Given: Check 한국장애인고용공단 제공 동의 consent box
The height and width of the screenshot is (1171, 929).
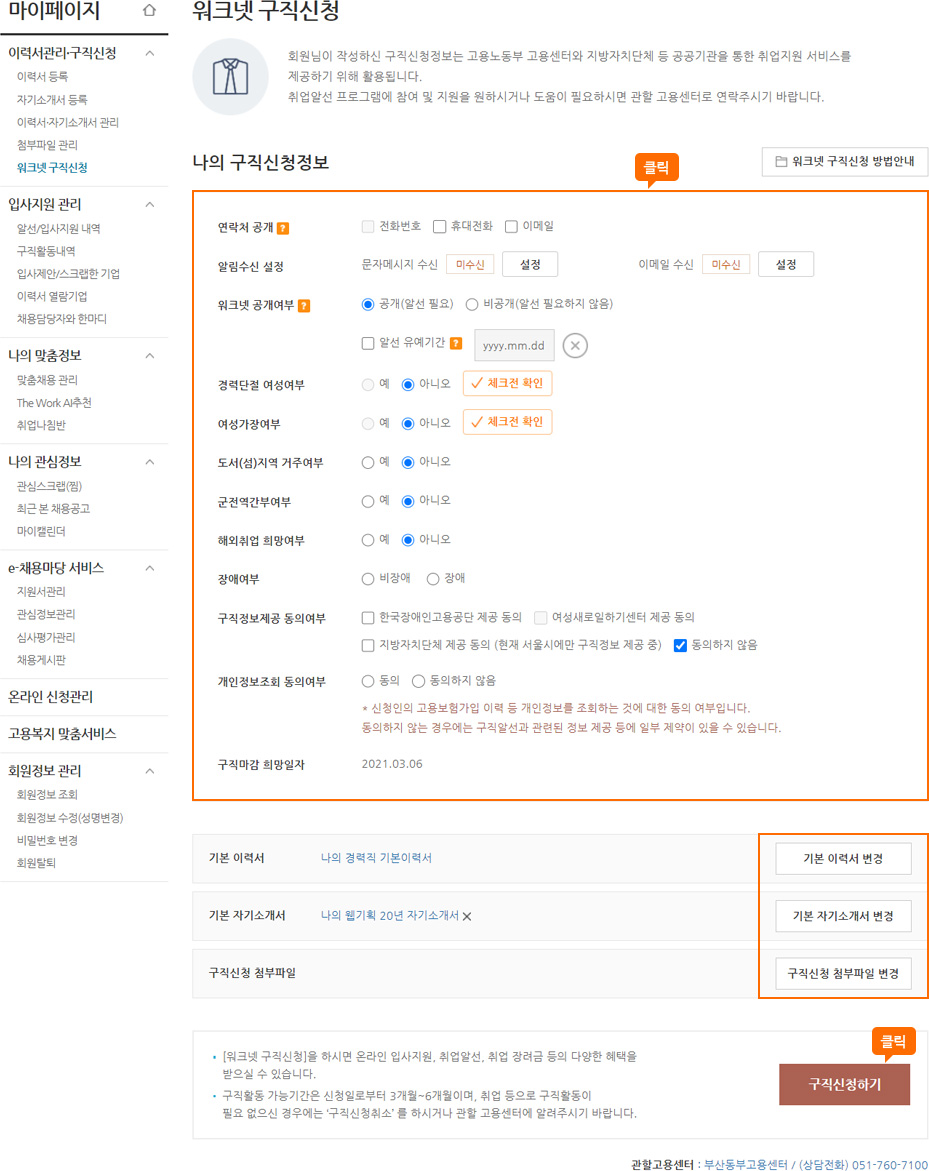Looking at the screenshot, I should tap(367, 616).
